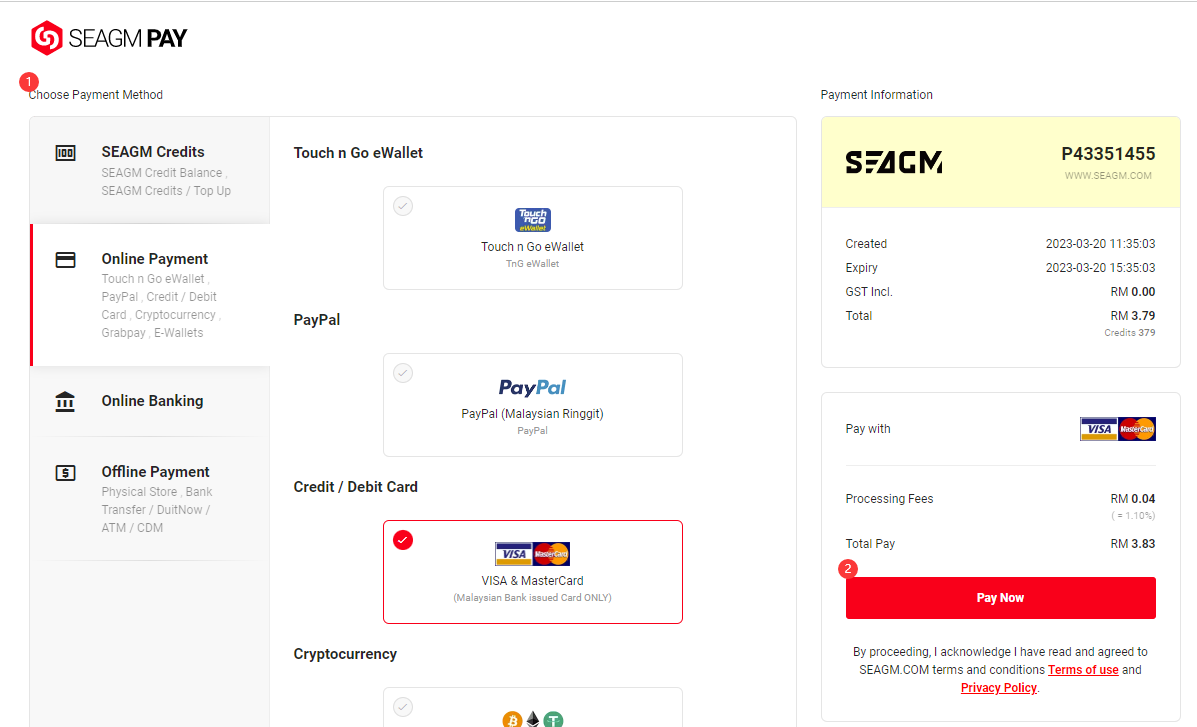Image resolution: width=1197 pixels, height=727 pixels.
Task: Switch to the Online Banking tab
Action: click(150, 402)
